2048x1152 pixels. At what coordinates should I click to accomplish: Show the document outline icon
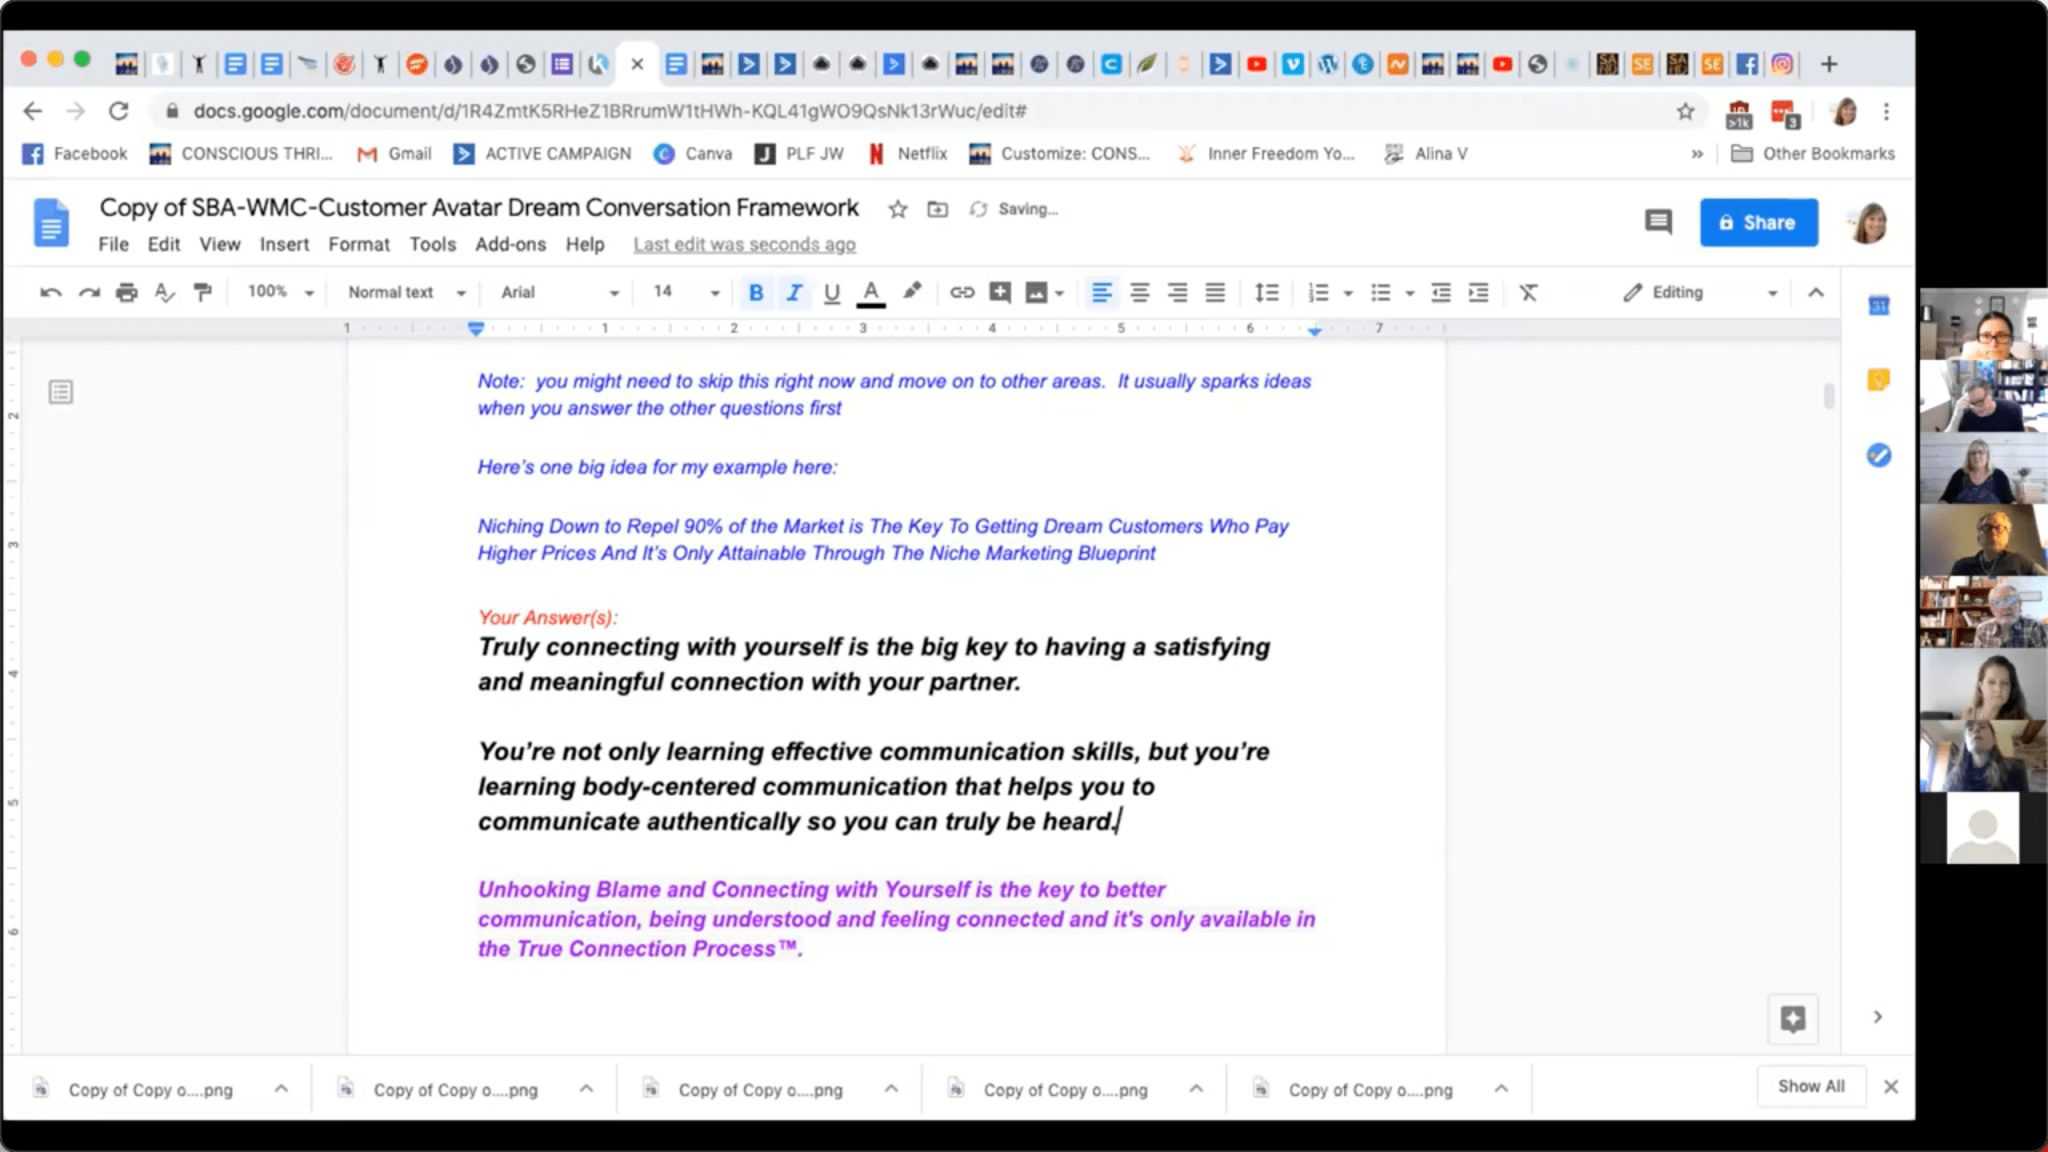(x=61, y=392)
